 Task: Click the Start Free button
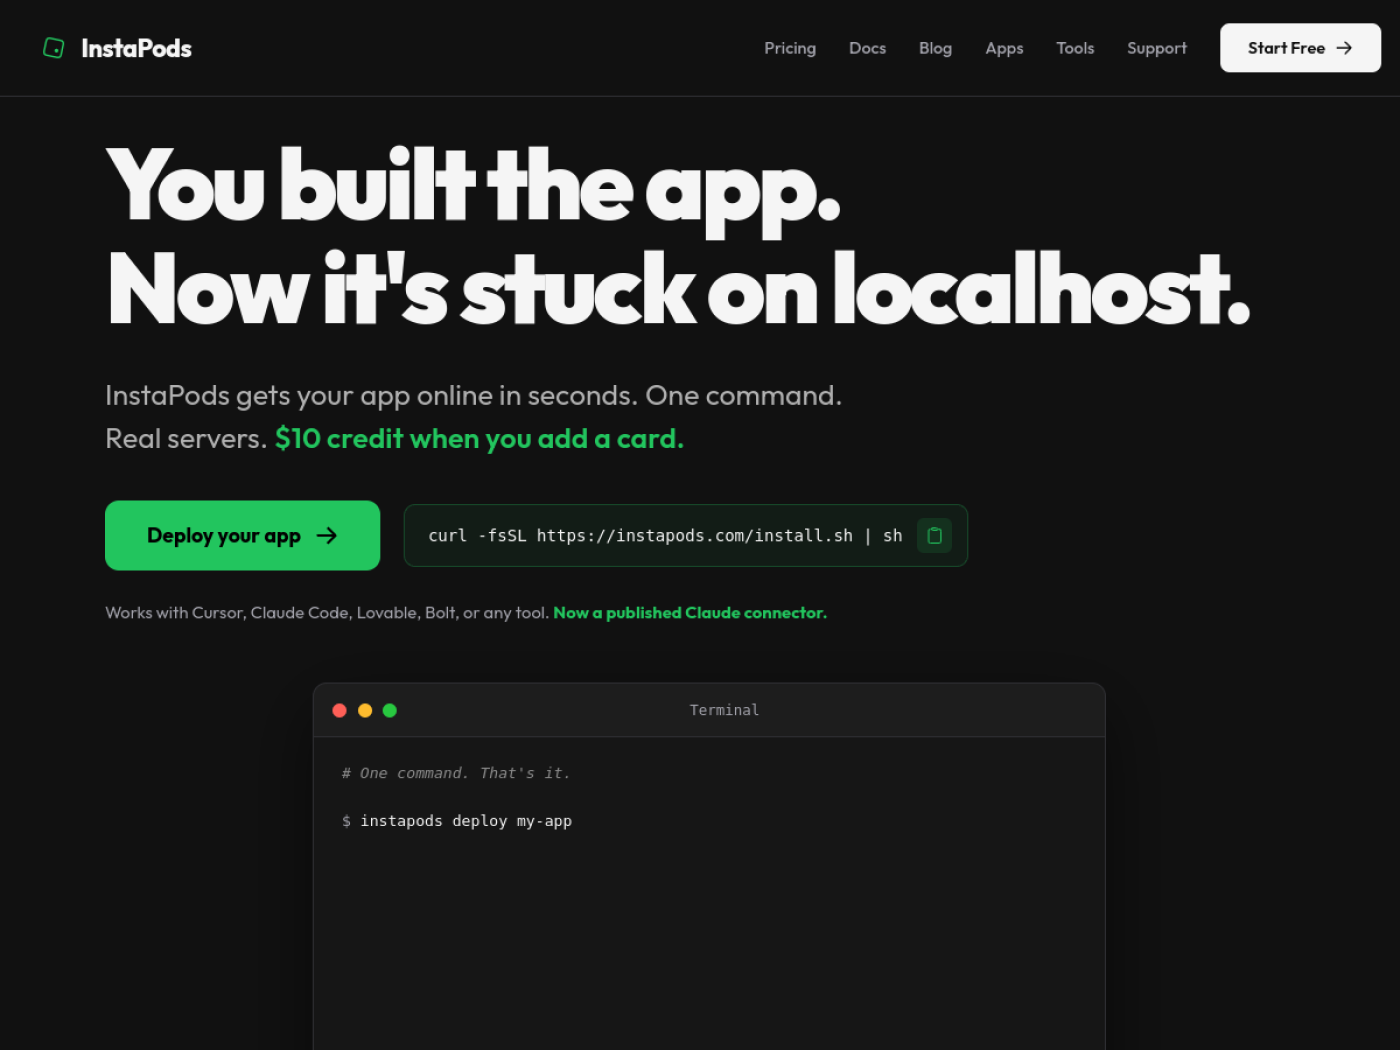(1300, 48)
